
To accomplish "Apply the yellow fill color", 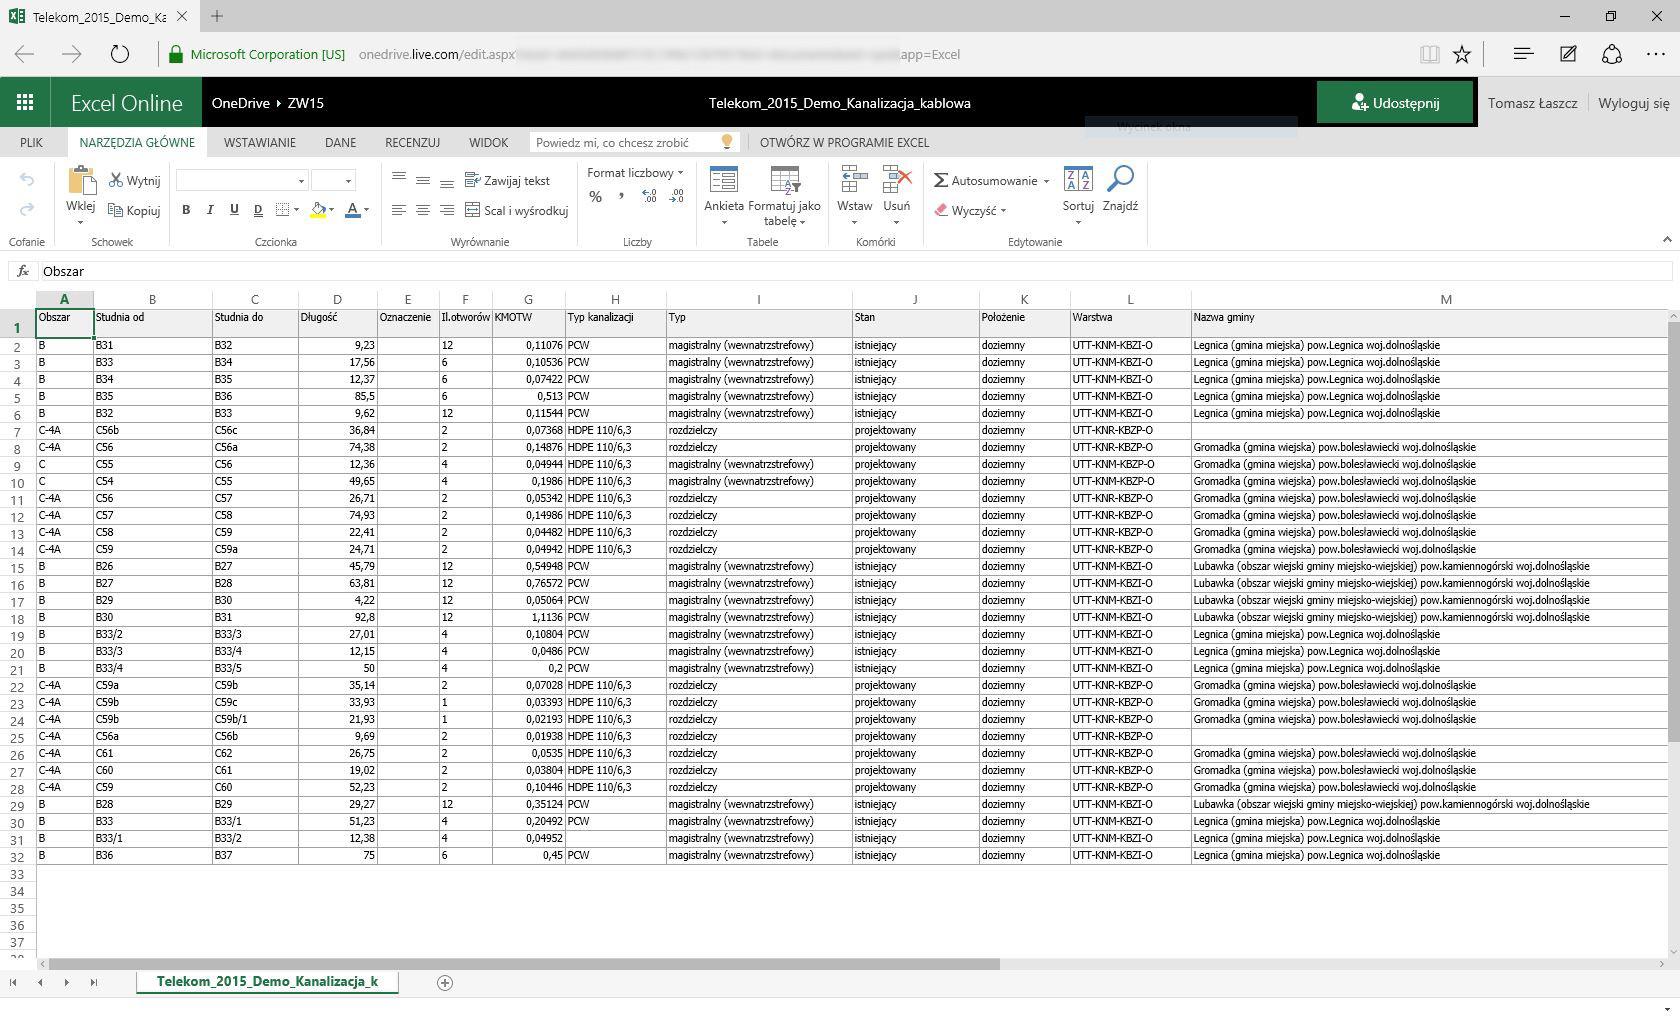I will [318, 210].
